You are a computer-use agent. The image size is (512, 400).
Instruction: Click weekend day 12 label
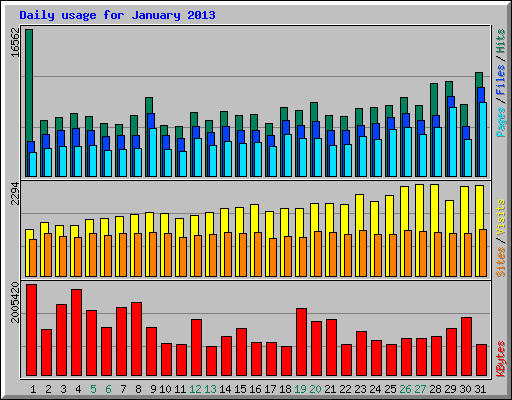(195, 389)
